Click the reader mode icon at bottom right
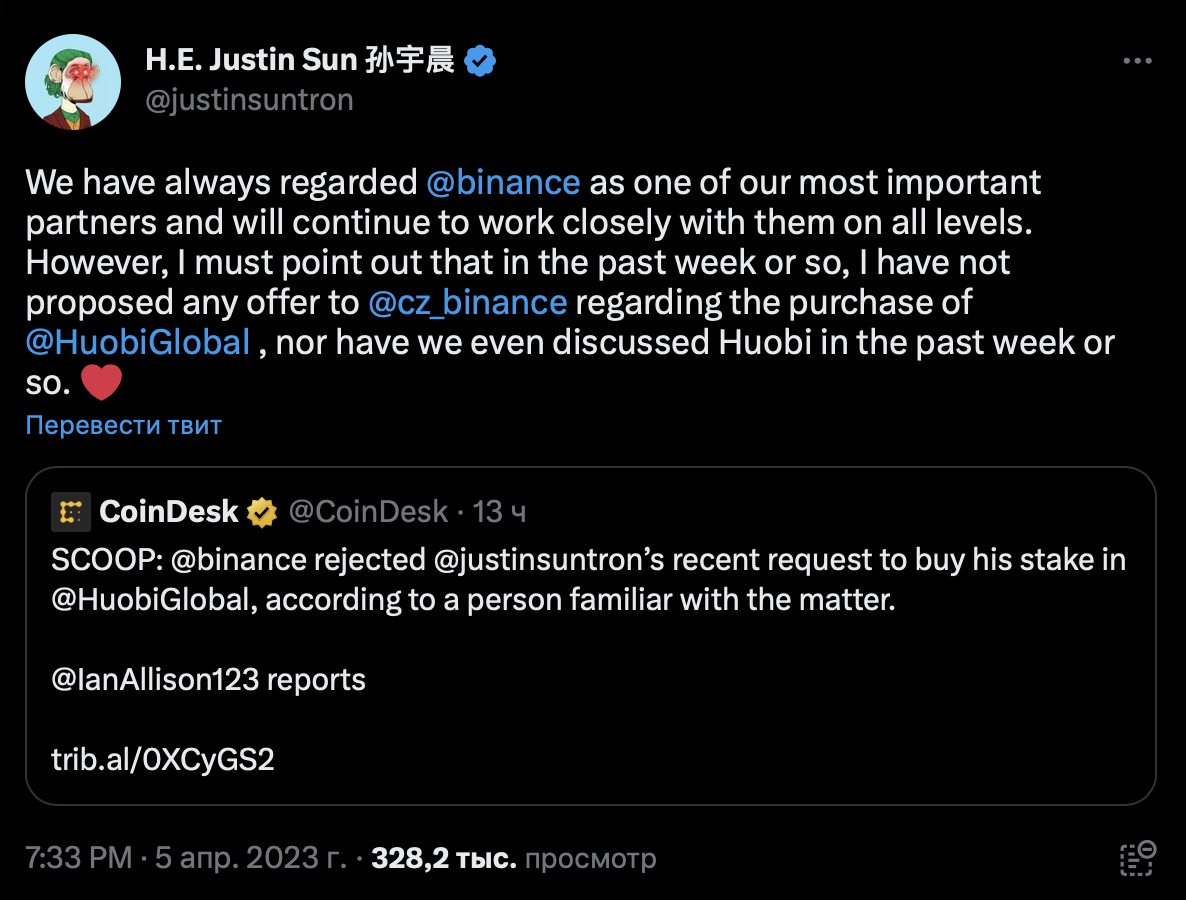Viewport: 1186px width, 900px height. pos(1138,857)
